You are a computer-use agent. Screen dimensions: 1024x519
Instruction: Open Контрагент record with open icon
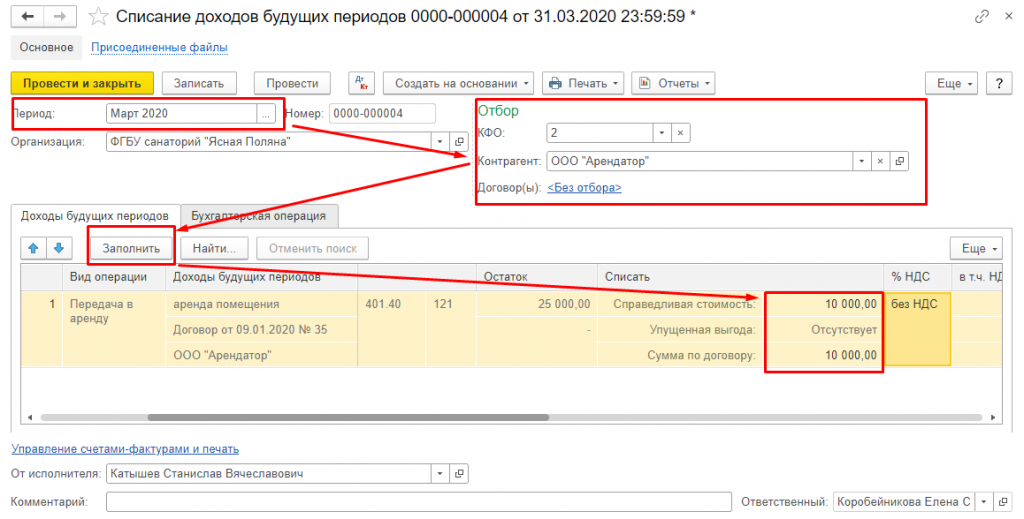(x=899, y=161)
